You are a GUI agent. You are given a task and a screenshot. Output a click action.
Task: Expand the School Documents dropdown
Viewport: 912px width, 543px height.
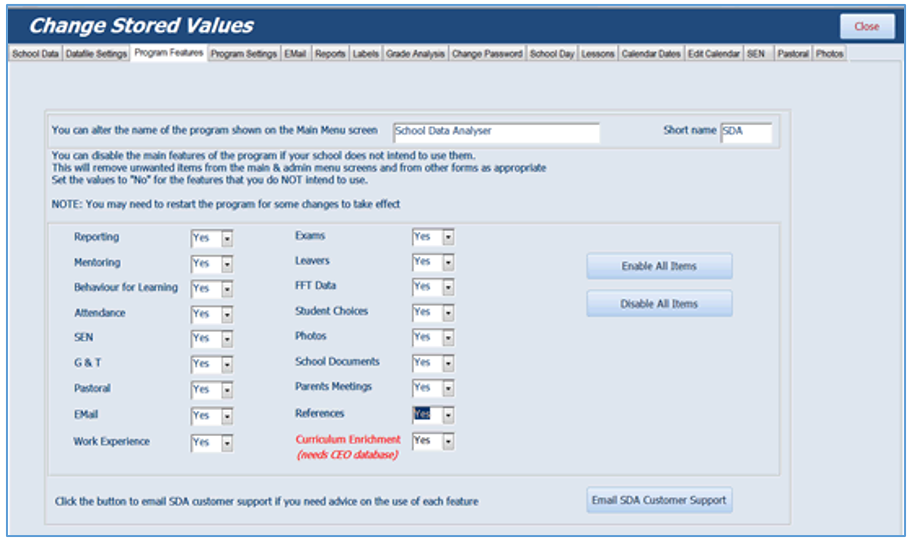click(x=448, y=363)
